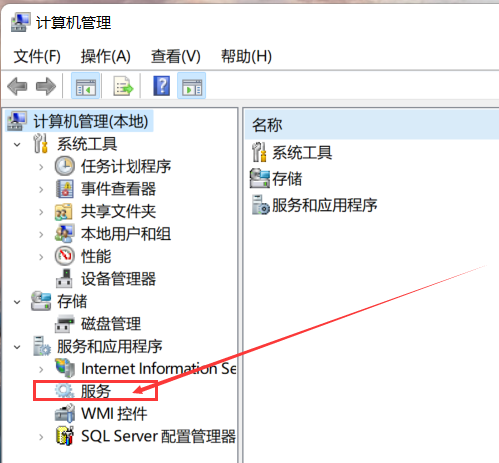
Task: Toggle the show/hide action pane icon
Action: [192, 86]
